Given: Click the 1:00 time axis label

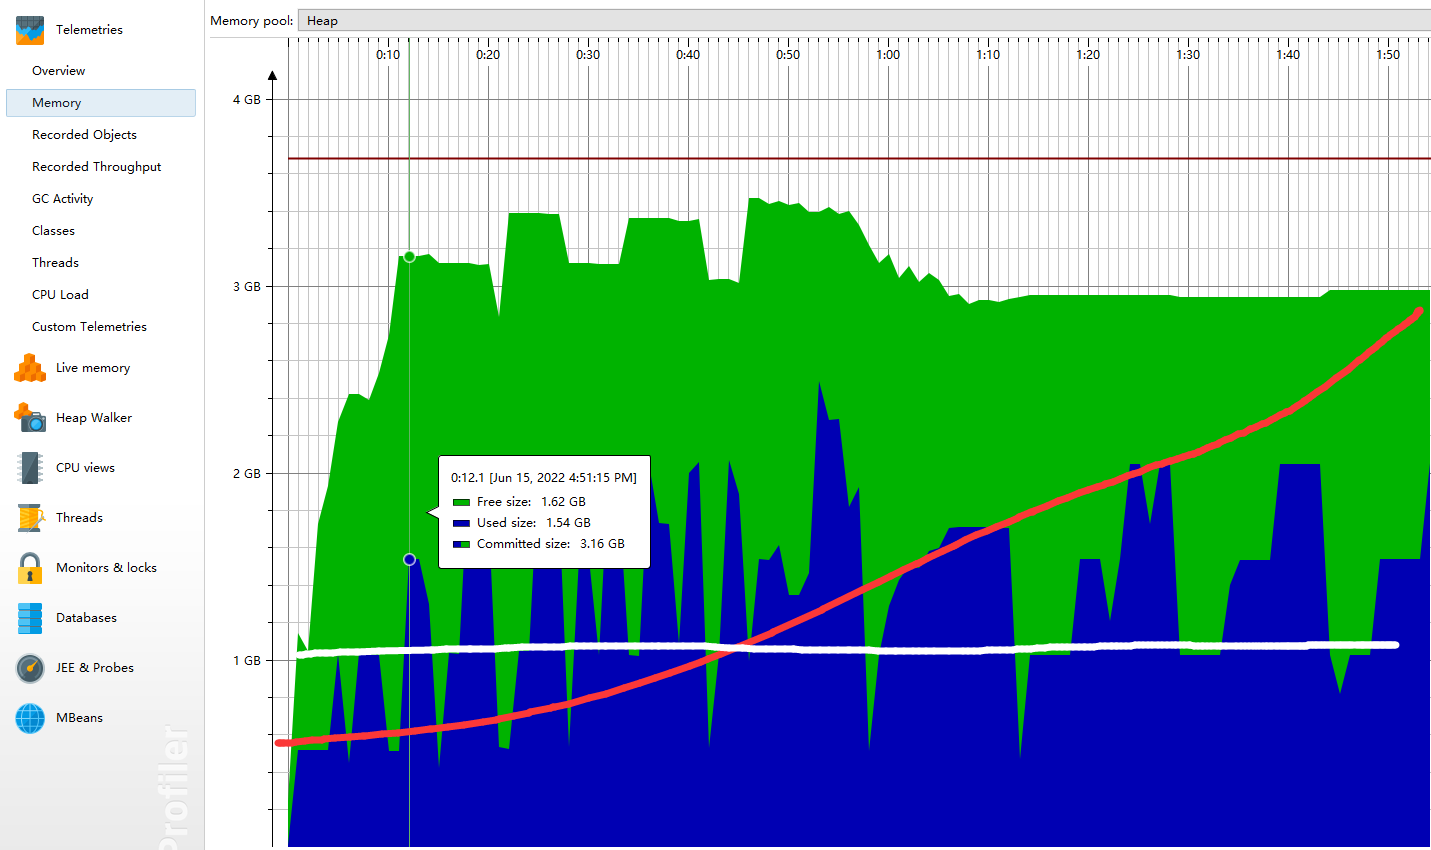Looking at the screenshot, I should 888,55.
